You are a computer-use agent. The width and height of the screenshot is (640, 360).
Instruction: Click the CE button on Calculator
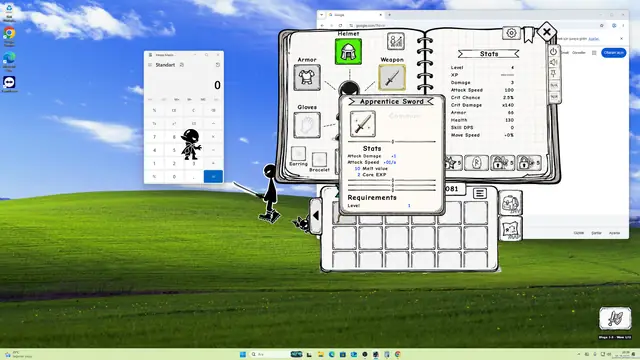tap(174, 110)
